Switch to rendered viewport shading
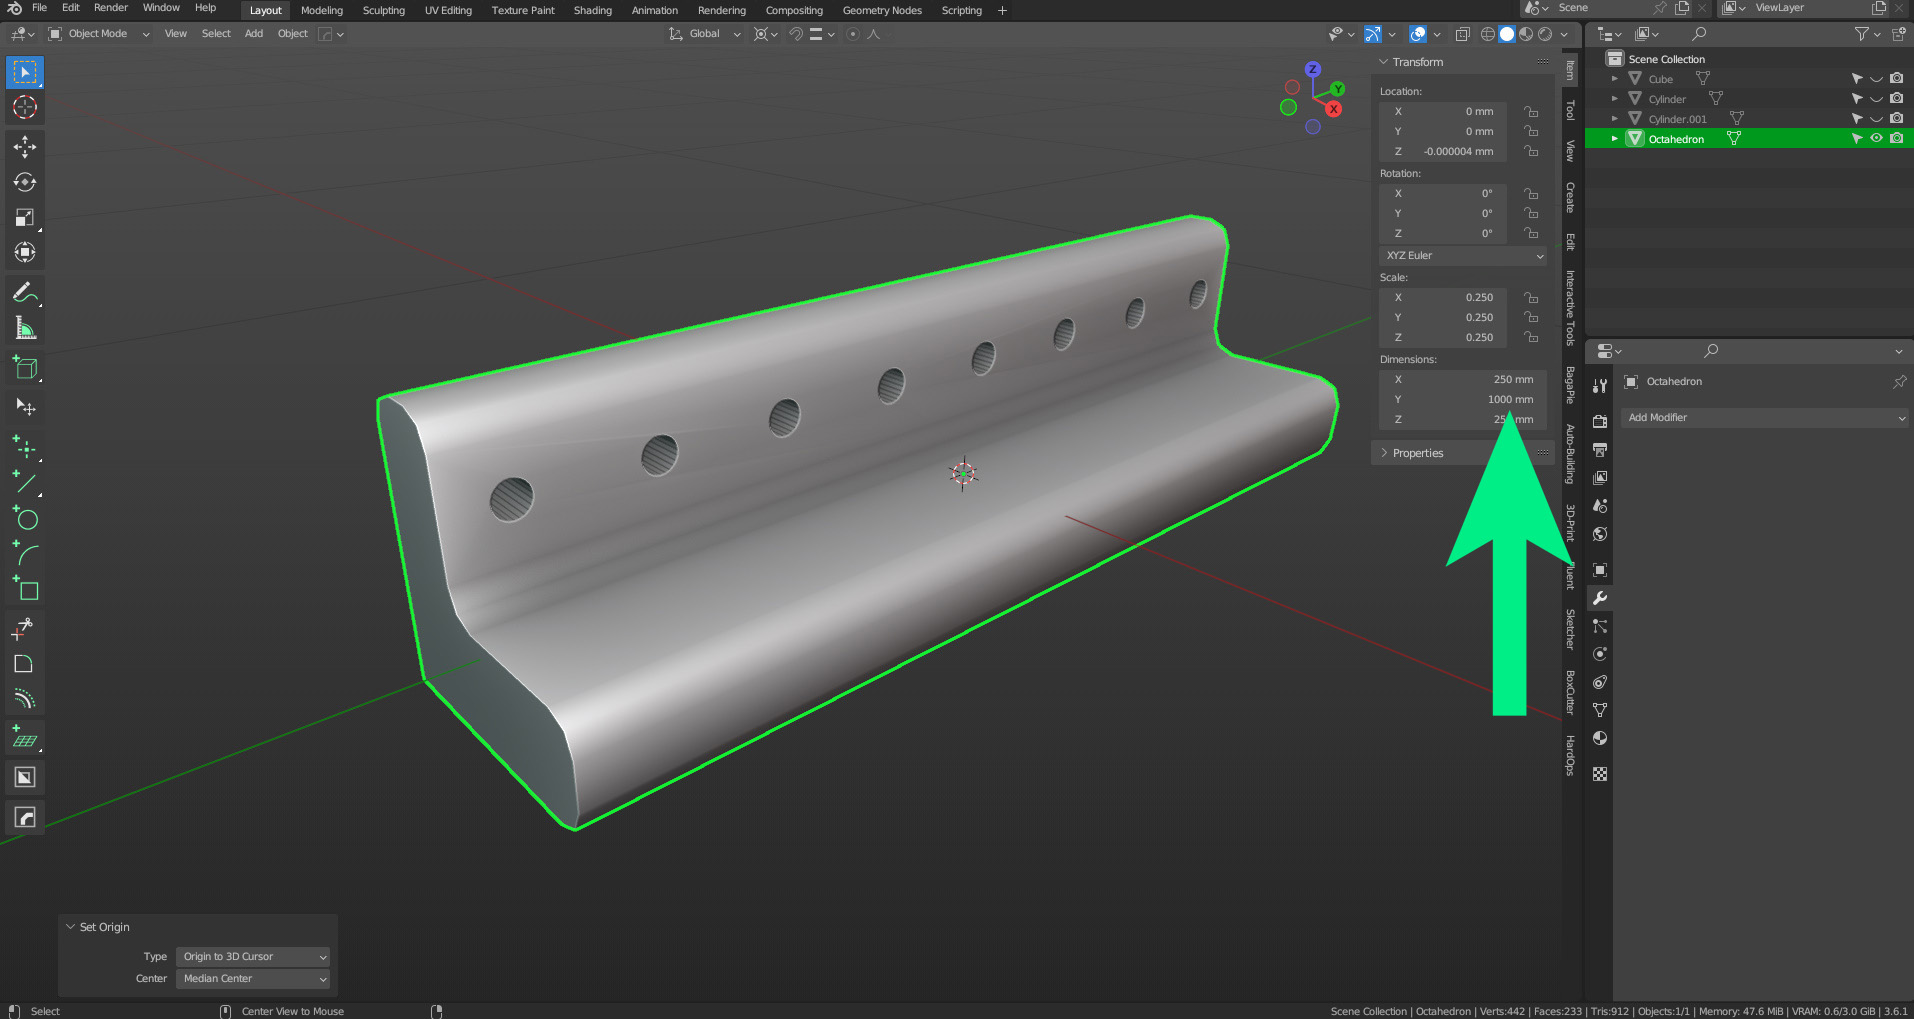 pyautogui.click(x=1545, y=34)
